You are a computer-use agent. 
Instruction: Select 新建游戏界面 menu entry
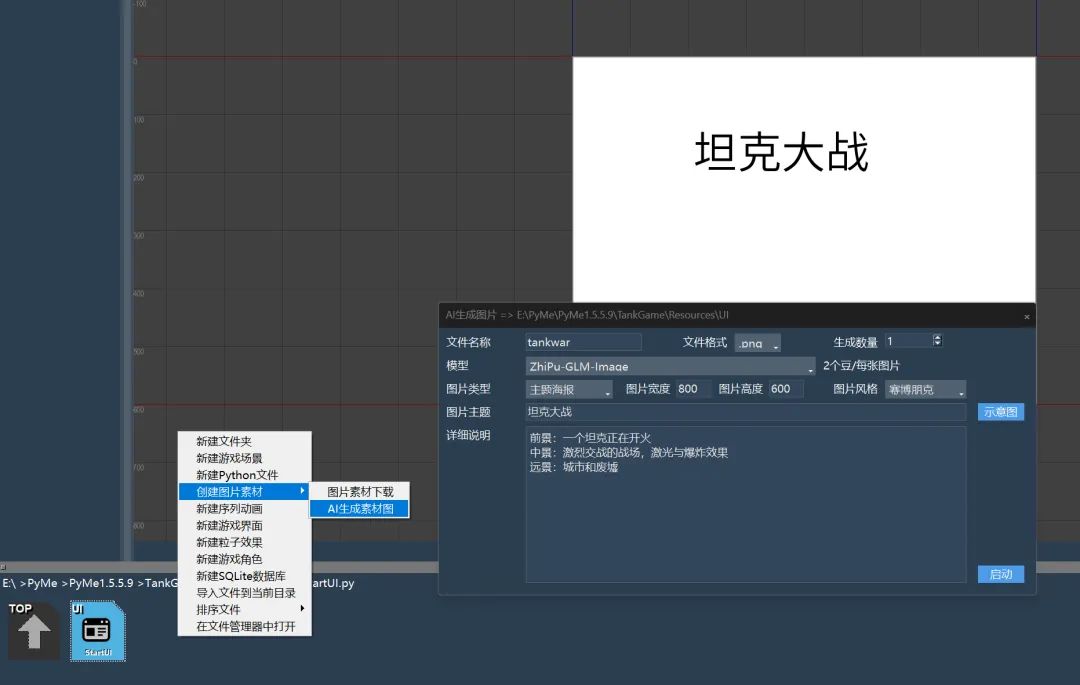tap(245, 525)
